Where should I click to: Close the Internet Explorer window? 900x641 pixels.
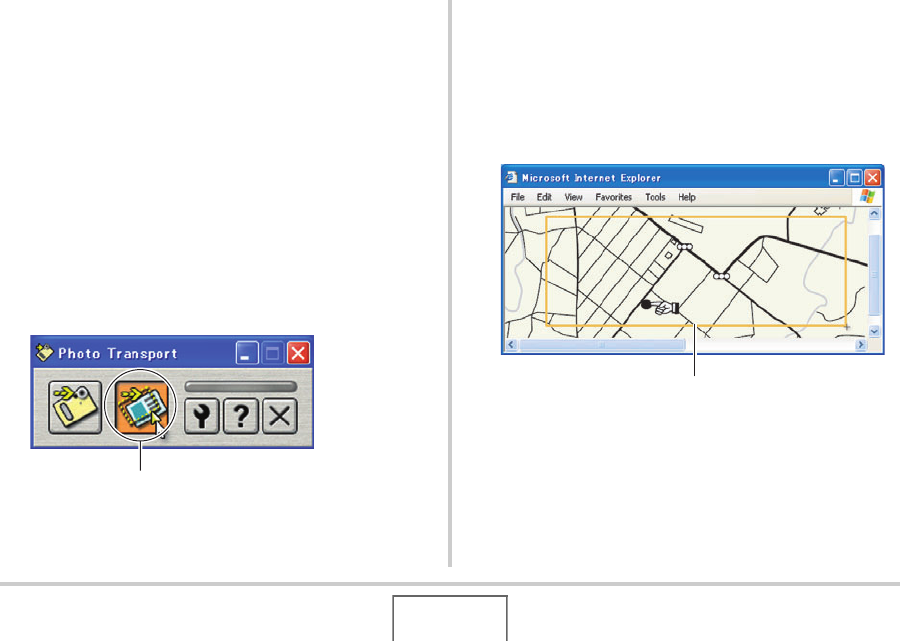tap(872, 178)
